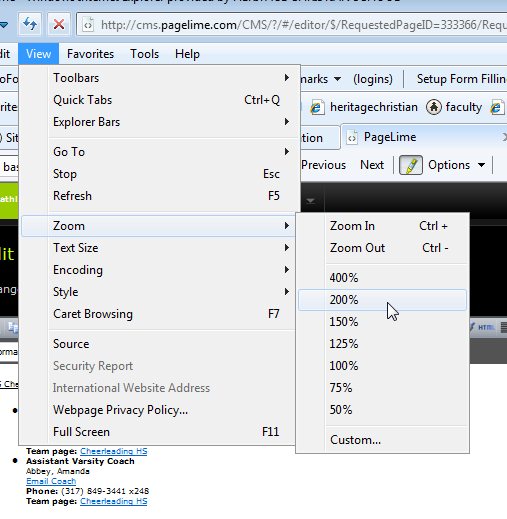Open the Tools menu

click(144, 54)
